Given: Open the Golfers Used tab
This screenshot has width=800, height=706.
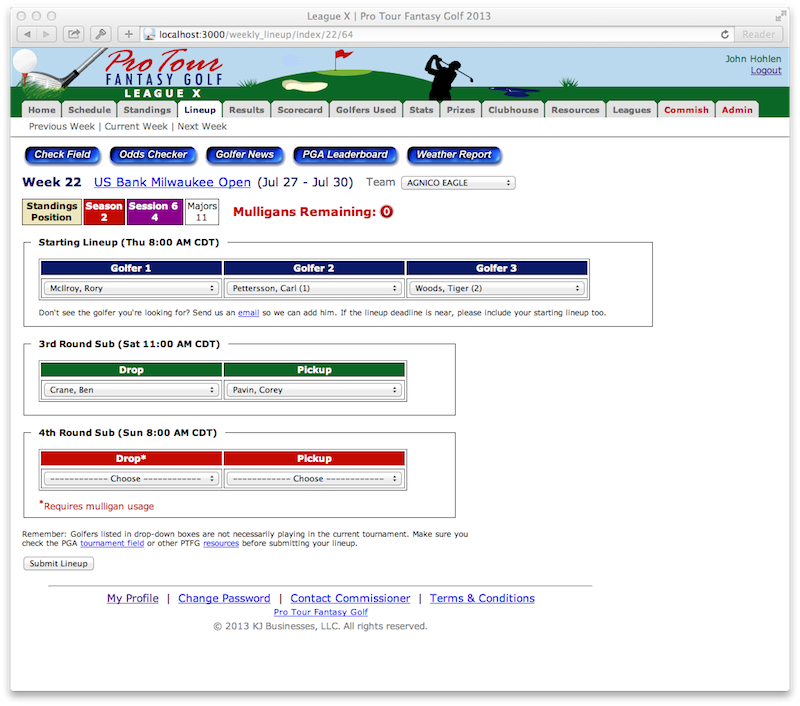Looking at the screenshot, I should (364, 110).
